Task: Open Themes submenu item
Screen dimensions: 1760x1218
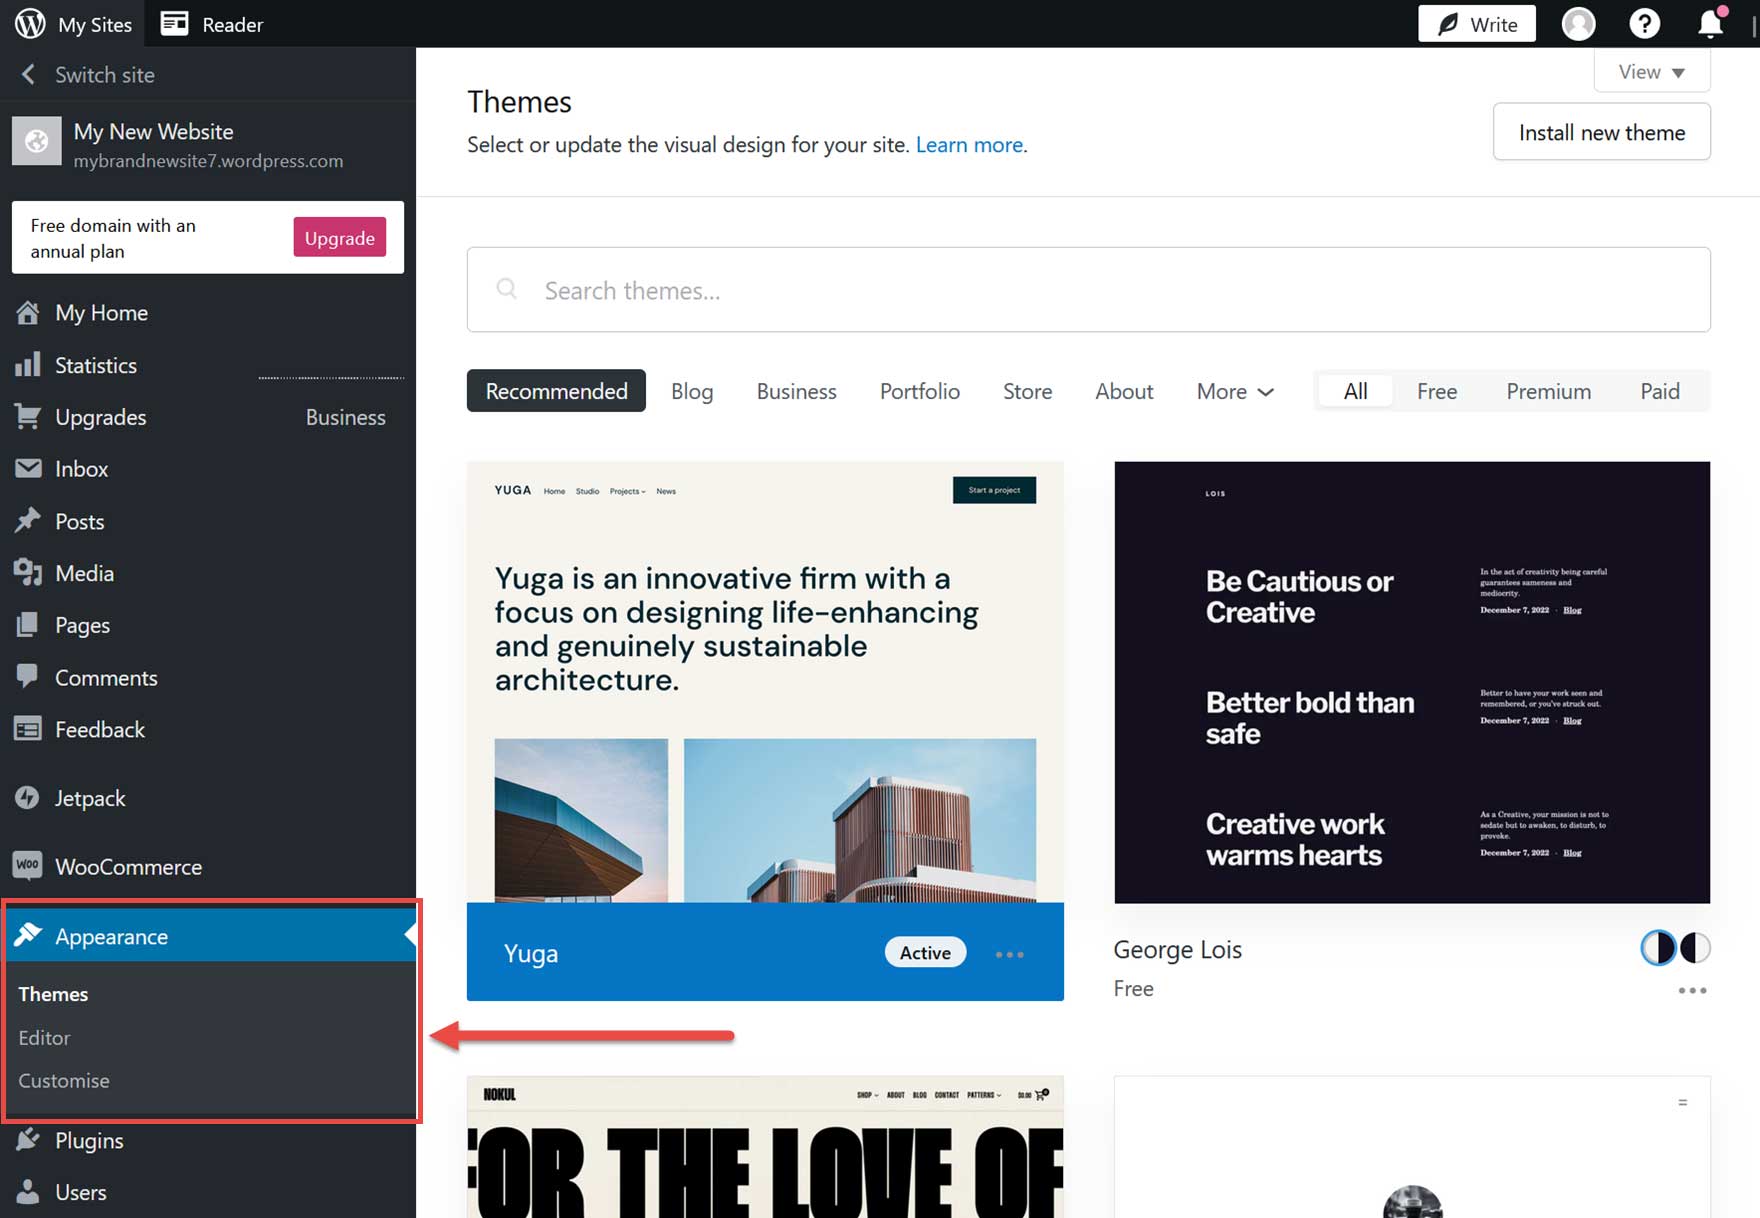Action: [53, 994]
